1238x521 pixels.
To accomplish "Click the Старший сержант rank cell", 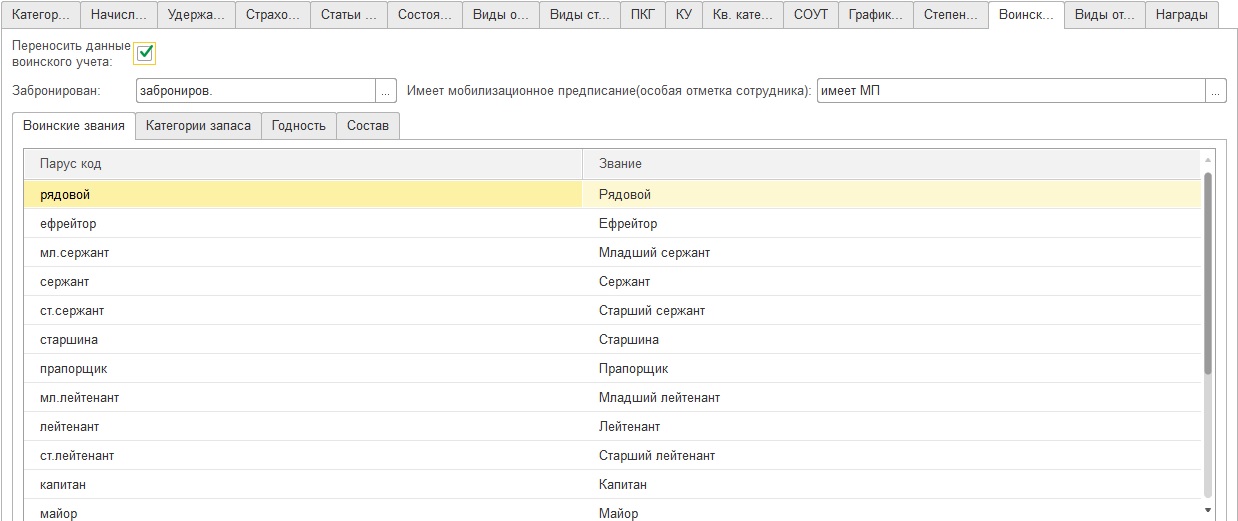I will (891, 311).
